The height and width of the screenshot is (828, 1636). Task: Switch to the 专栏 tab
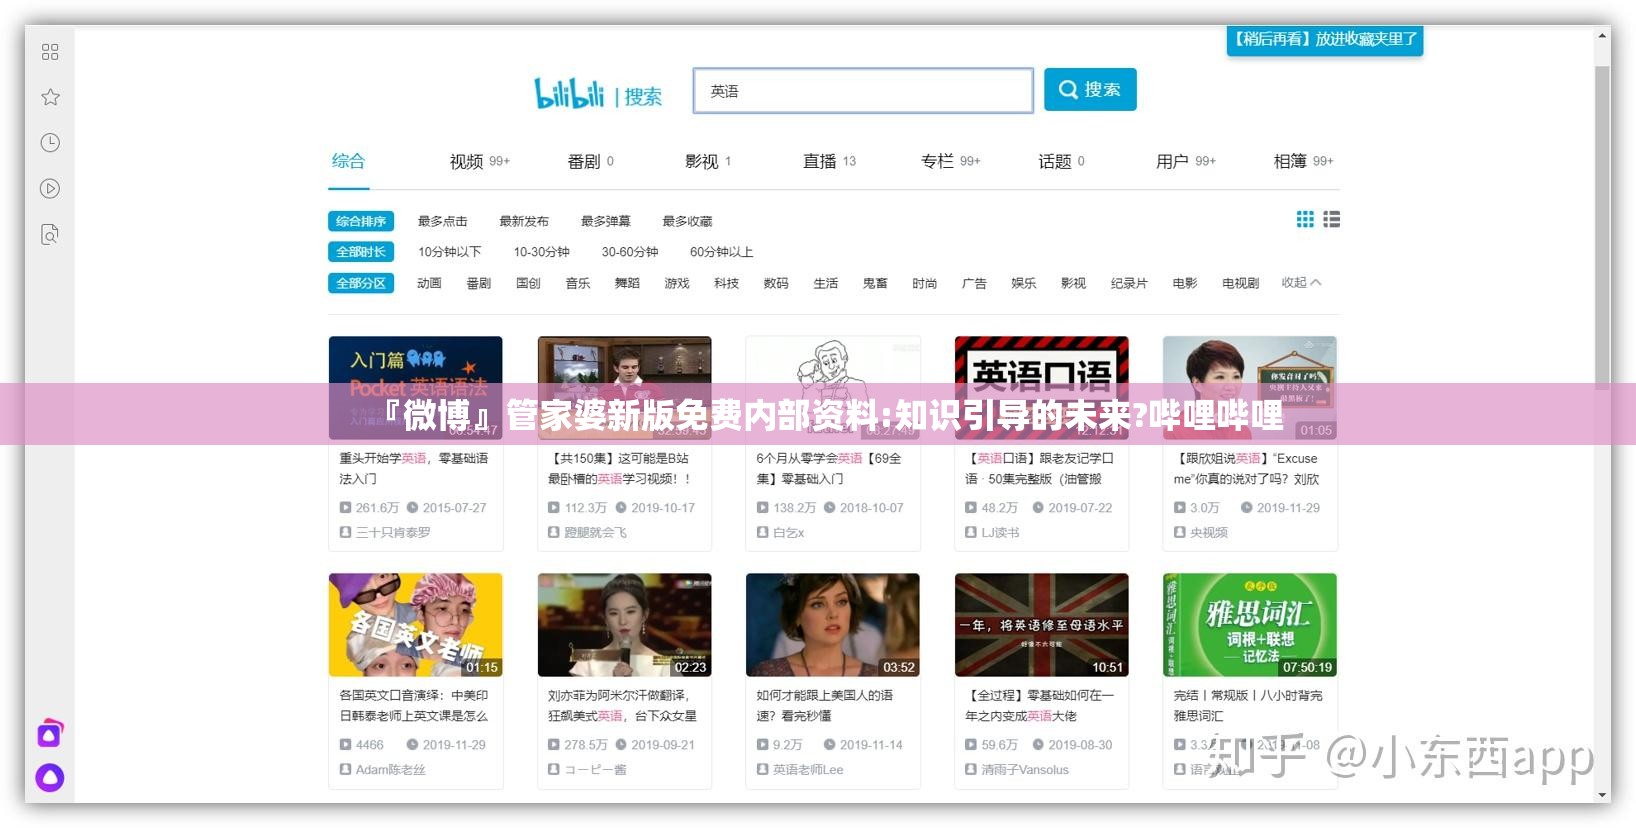click(x=951, y=161)
